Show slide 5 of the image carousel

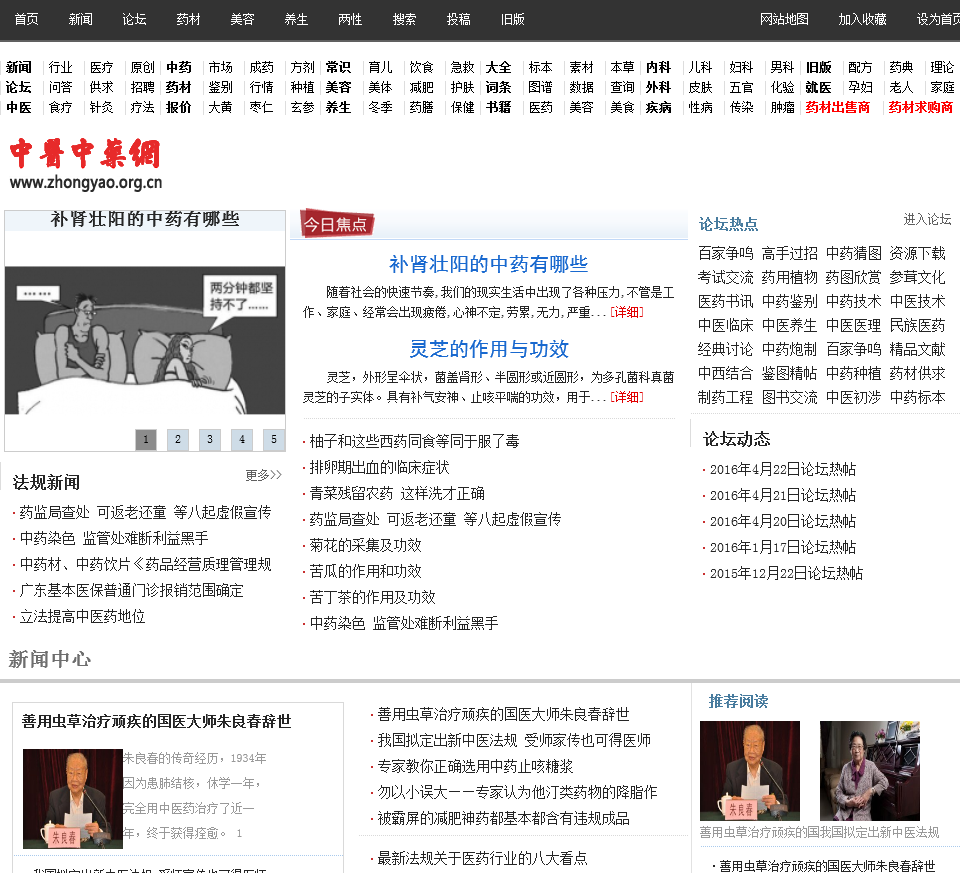click(274, 439)
